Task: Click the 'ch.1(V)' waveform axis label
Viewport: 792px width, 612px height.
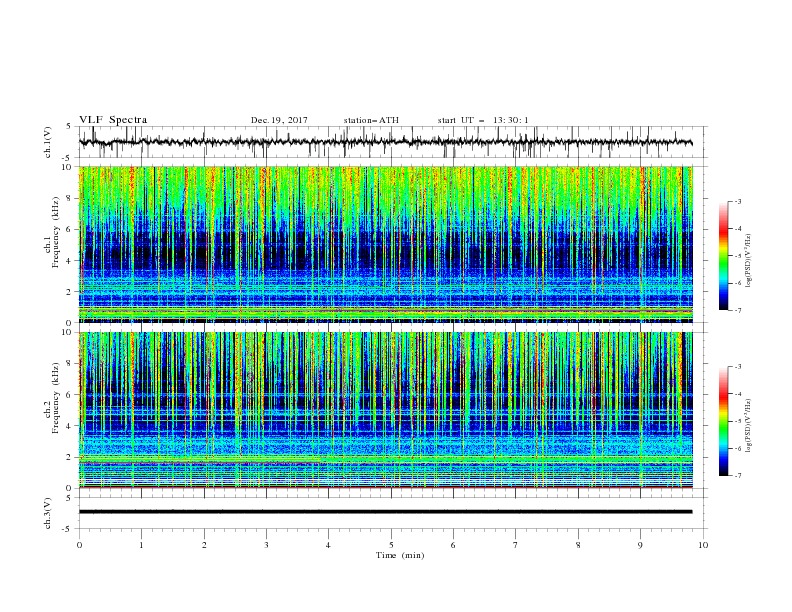Action: click(48, 142)
